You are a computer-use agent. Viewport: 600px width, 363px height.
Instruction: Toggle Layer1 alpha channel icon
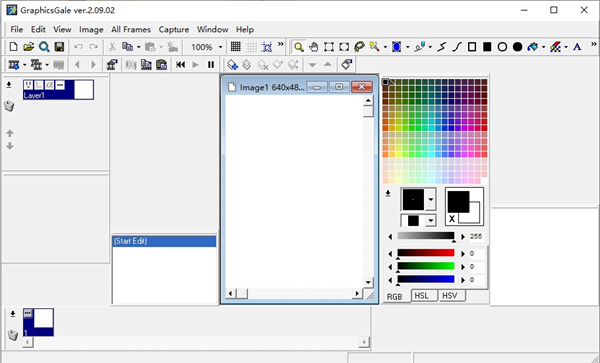49,85
